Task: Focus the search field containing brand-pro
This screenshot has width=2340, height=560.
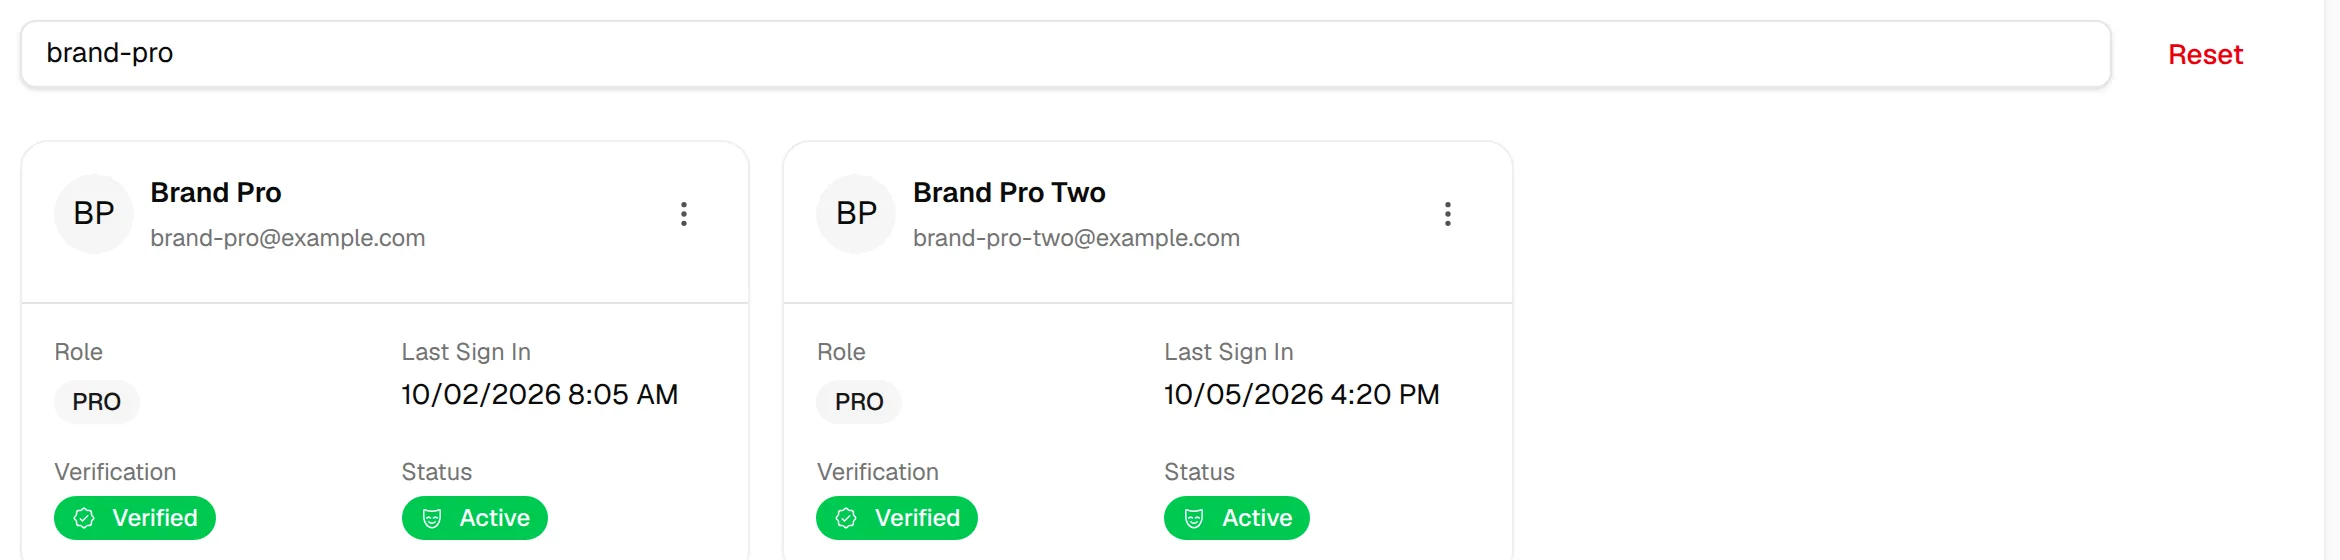Action: (x=1066, y=54)
